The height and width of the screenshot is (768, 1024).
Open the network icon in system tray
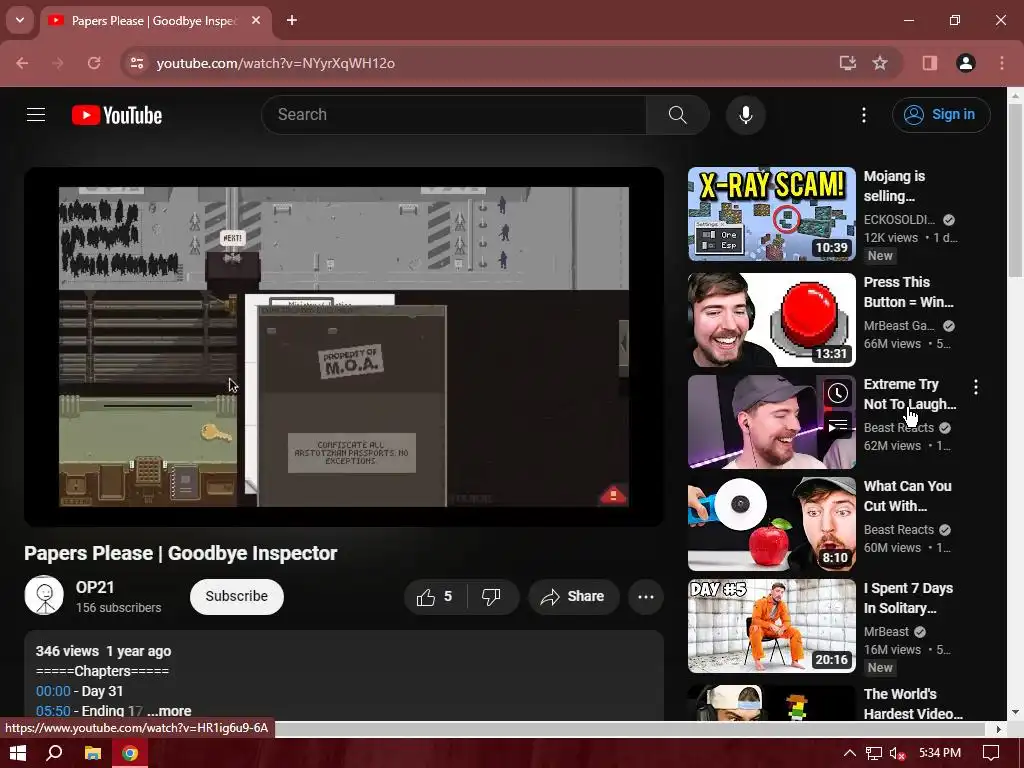coord(874,754)
